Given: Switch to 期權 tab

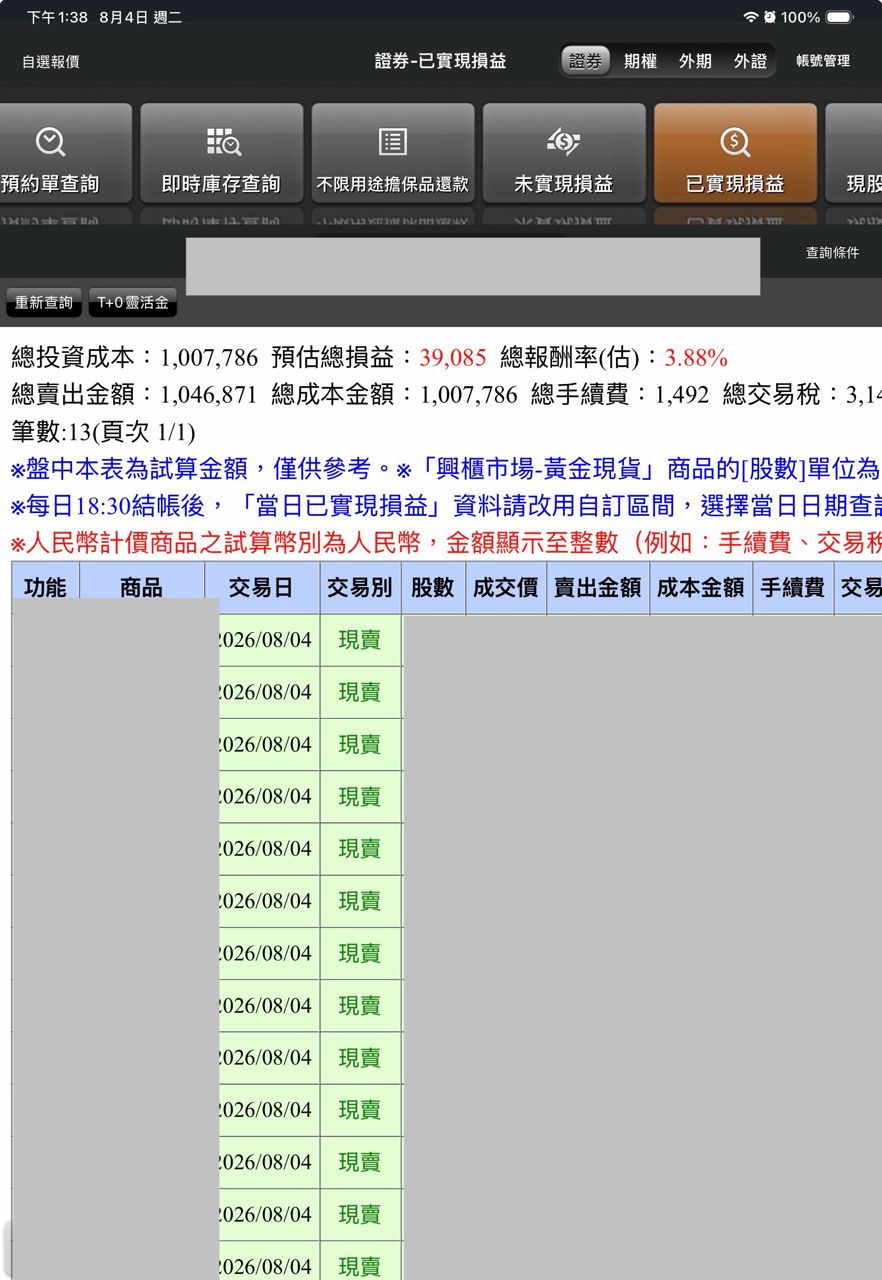Looking at the screenshot, I should (x=640, y=61).
